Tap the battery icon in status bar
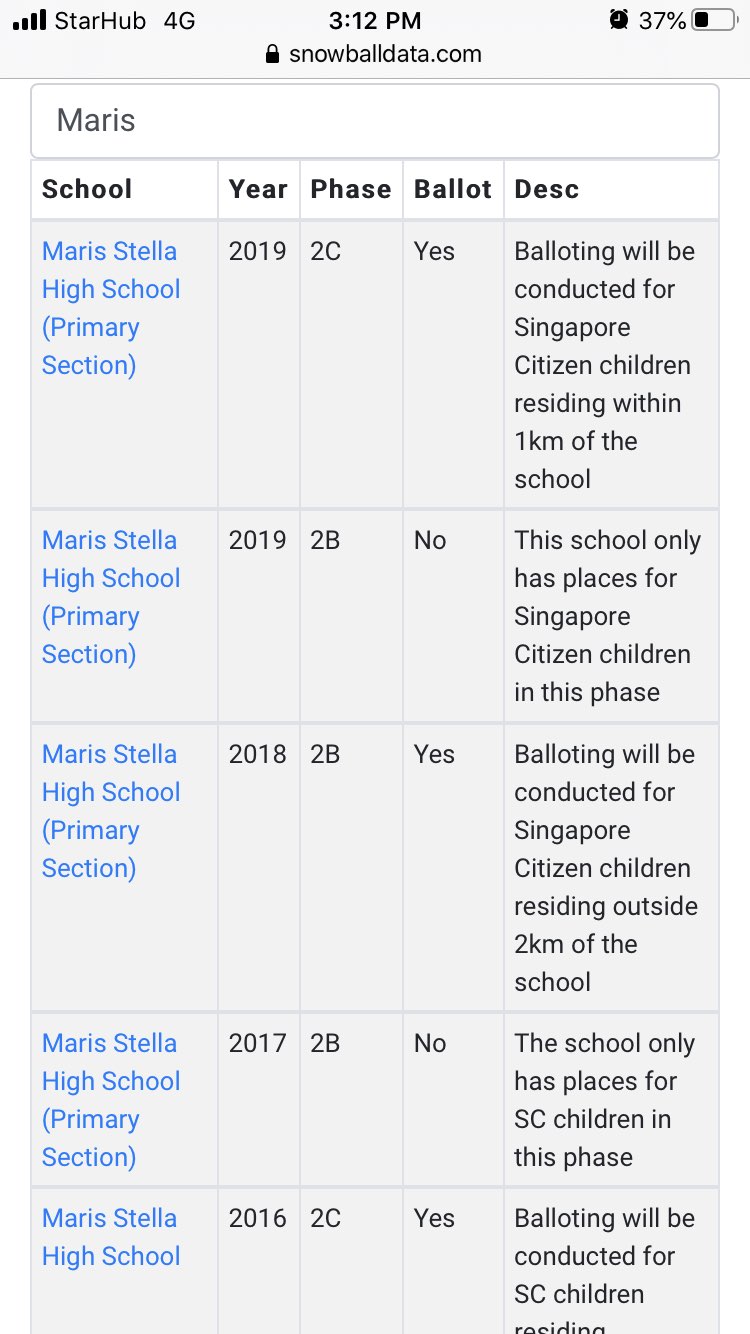The width and height of the screenshot is (750, 1334). click(714, 20)
